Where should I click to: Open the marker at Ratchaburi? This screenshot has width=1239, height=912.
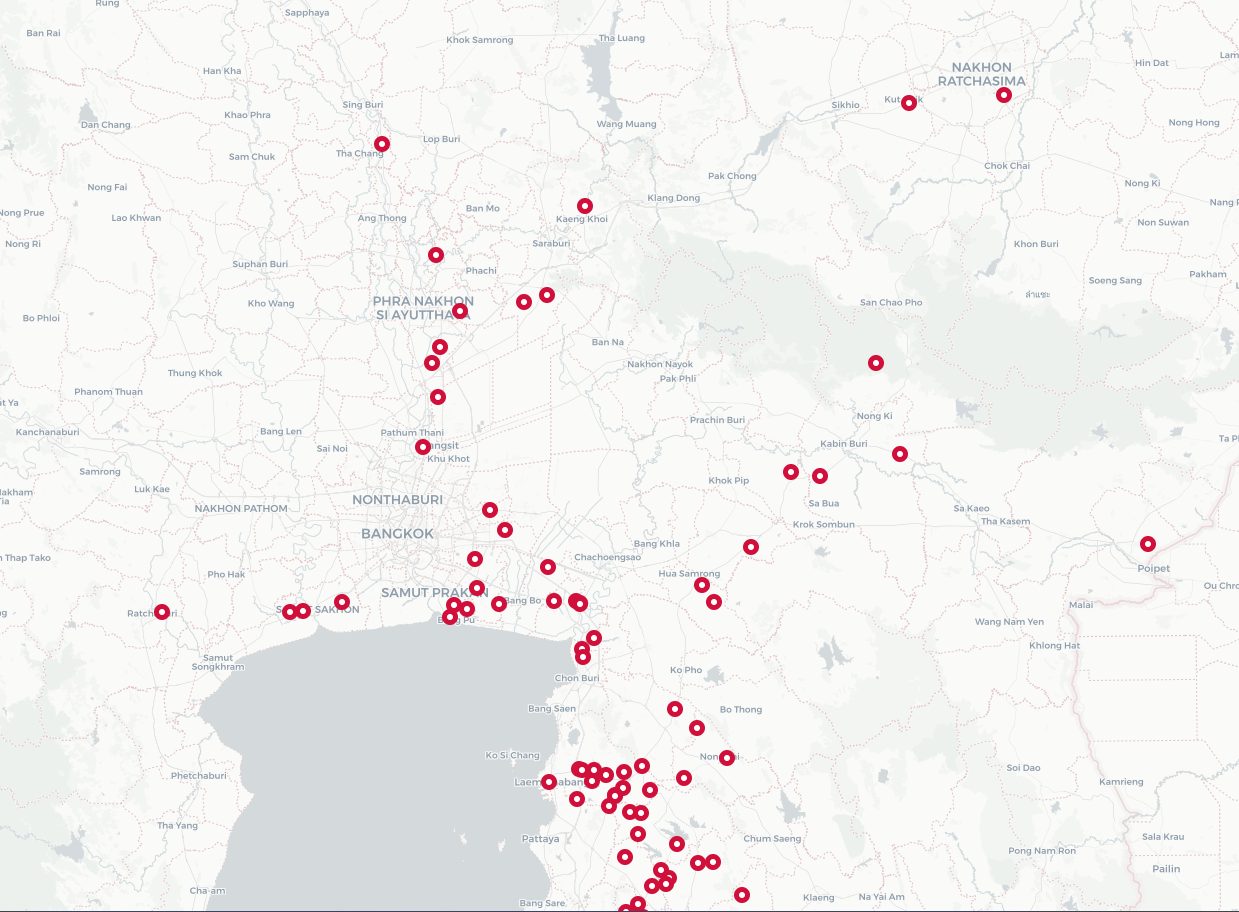click(x=162, y=612)
